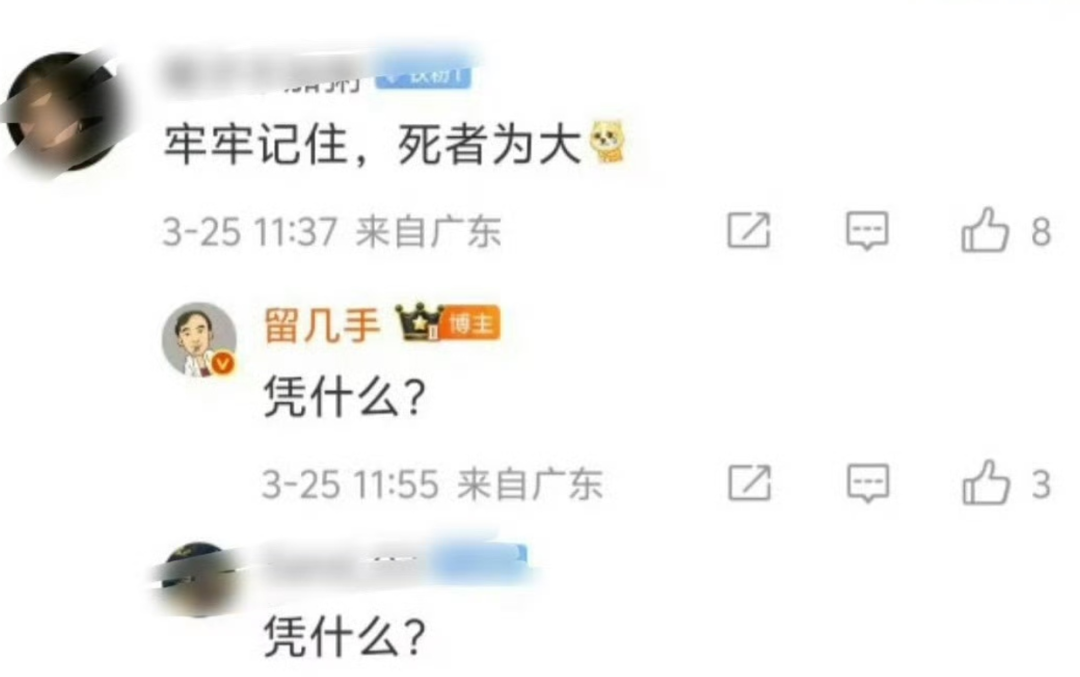Tap the crown membership badge icon
This screenshot has height=677, width=1080.
click(418, 323)
